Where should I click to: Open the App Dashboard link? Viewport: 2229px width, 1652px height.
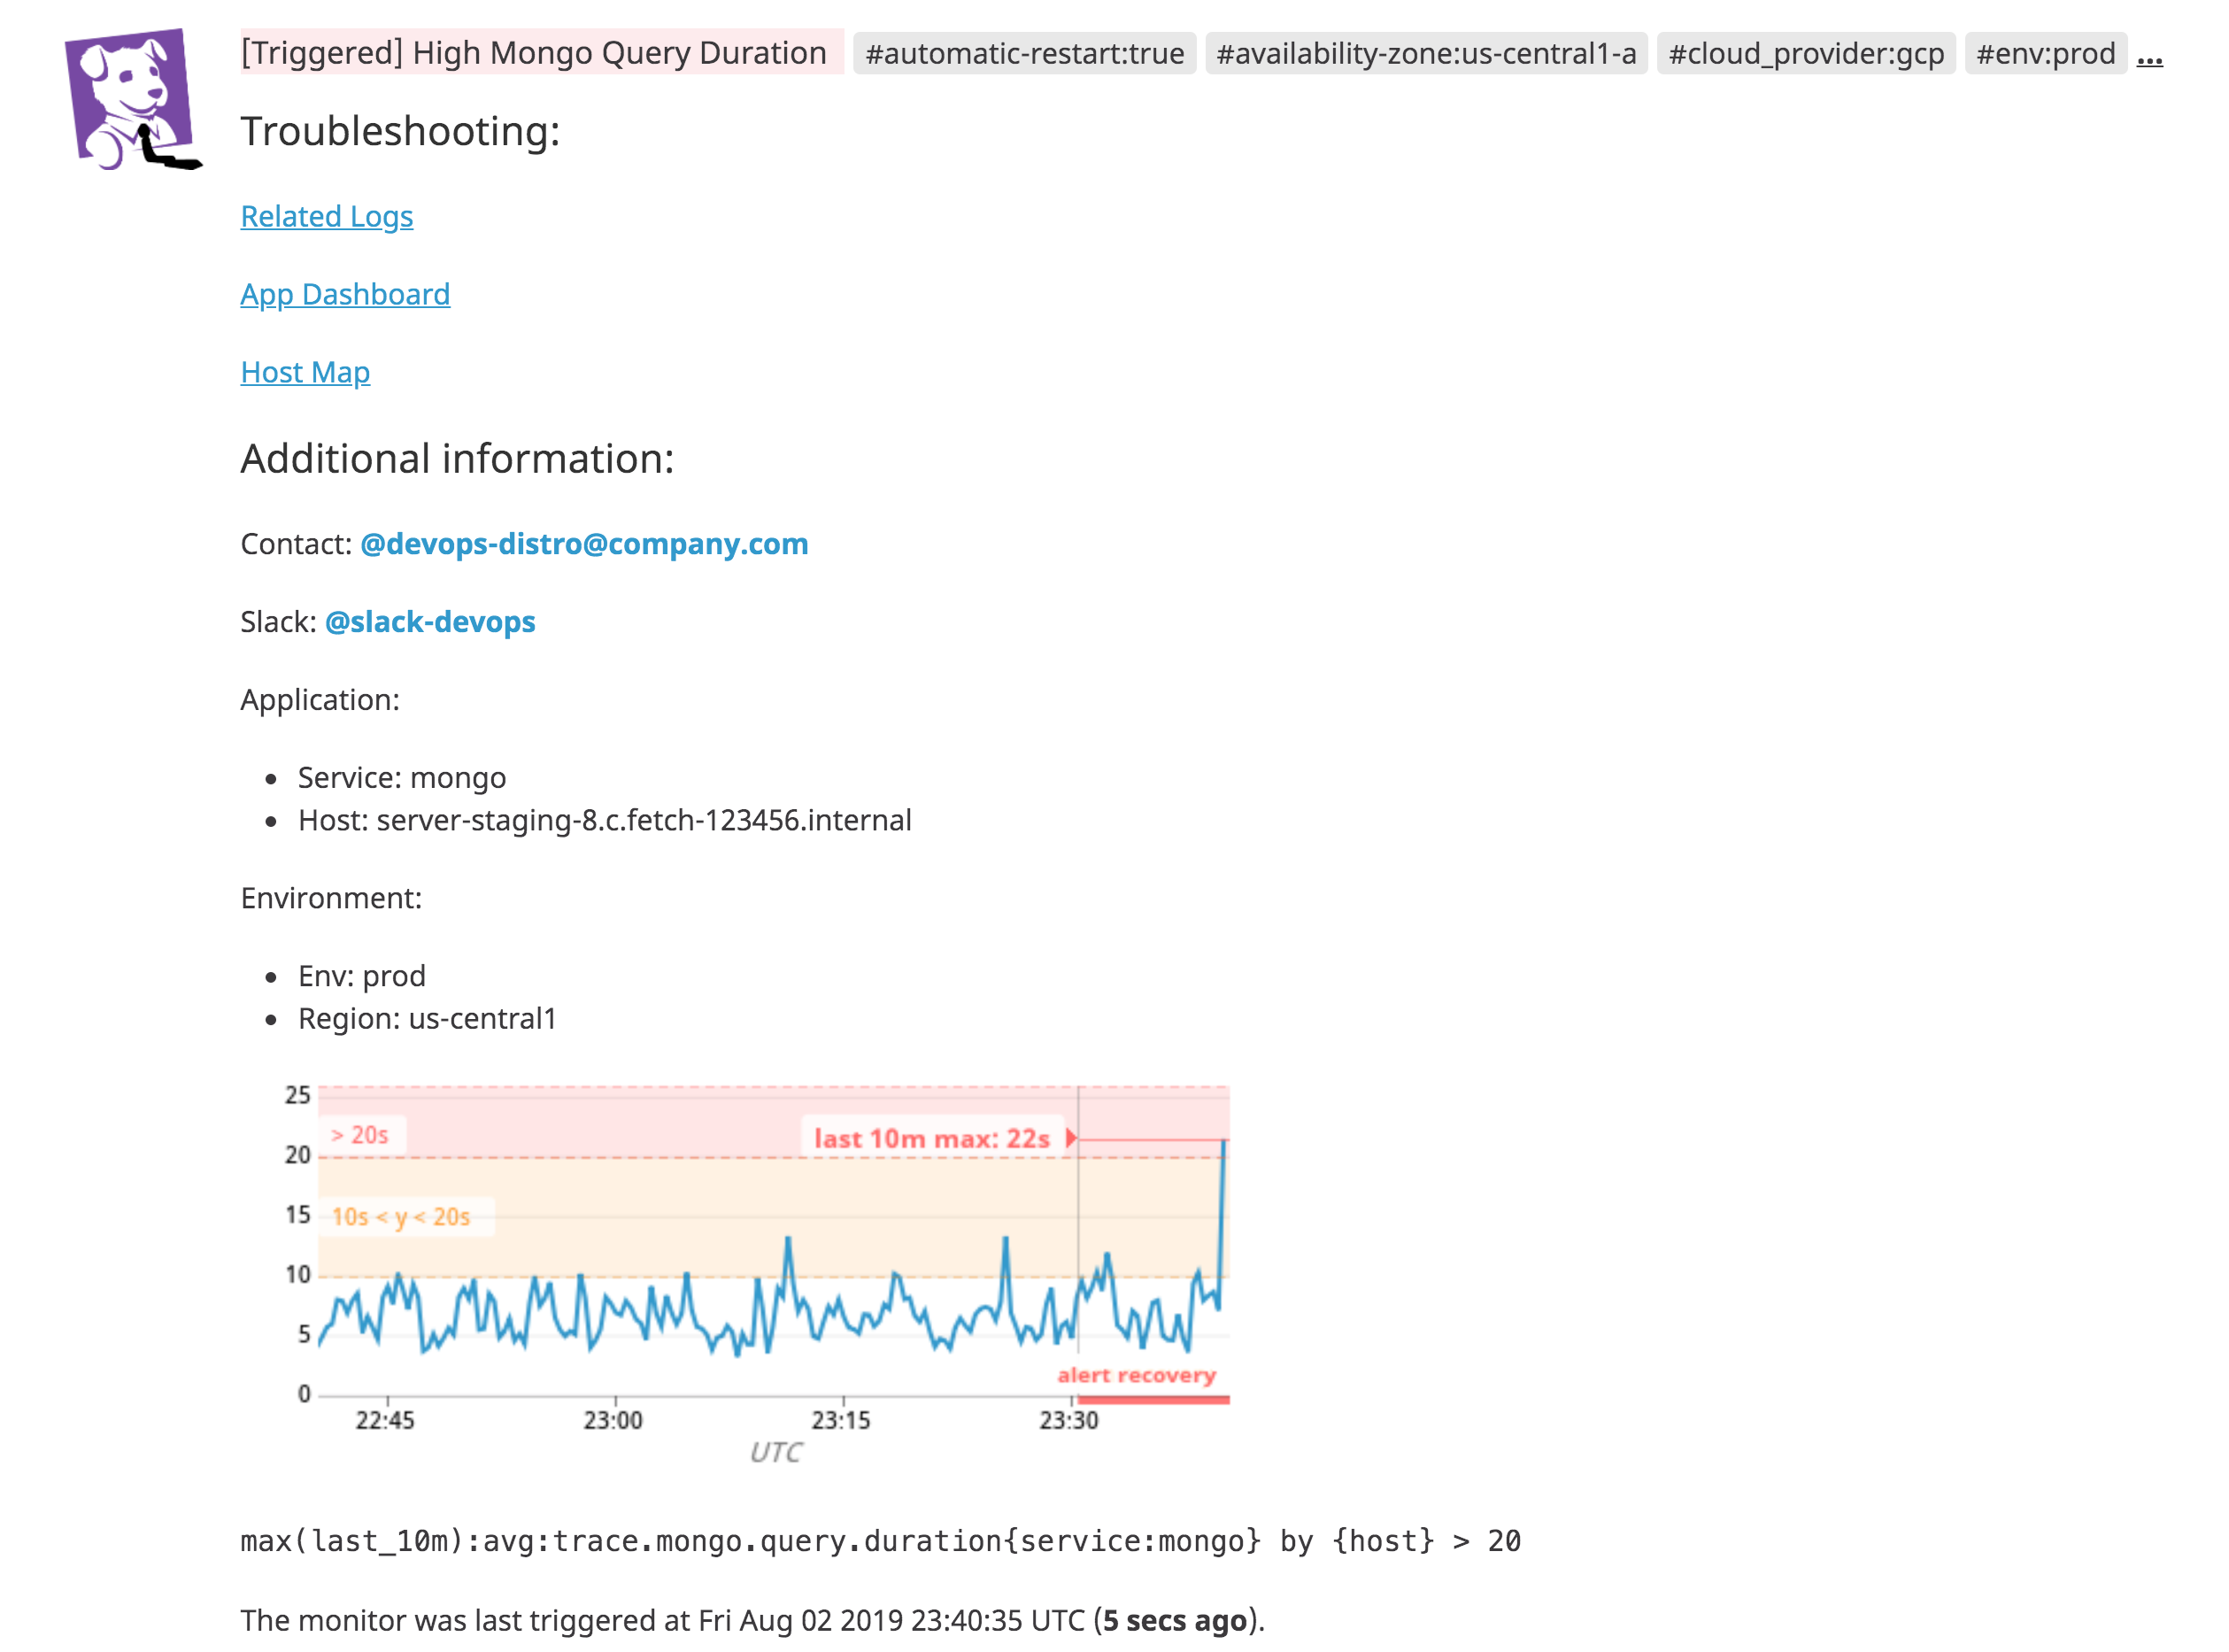point(345,294)
